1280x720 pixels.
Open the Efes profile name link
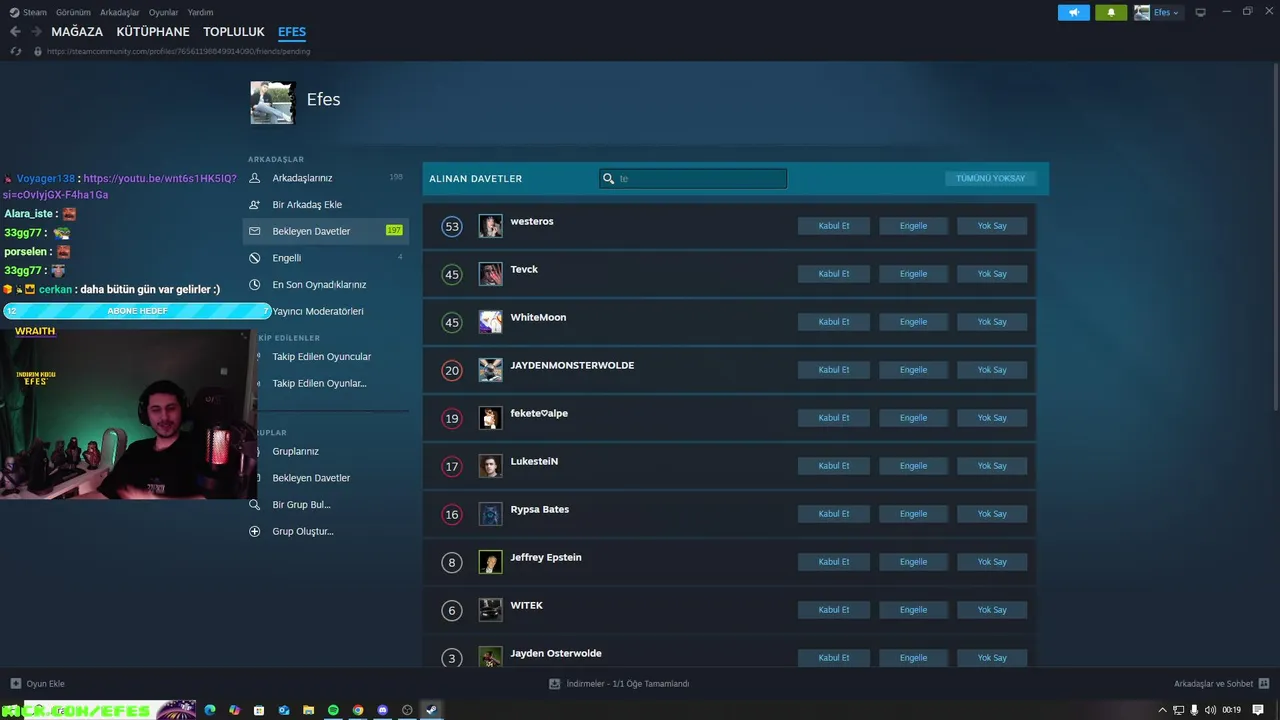(x=323, y=99)
